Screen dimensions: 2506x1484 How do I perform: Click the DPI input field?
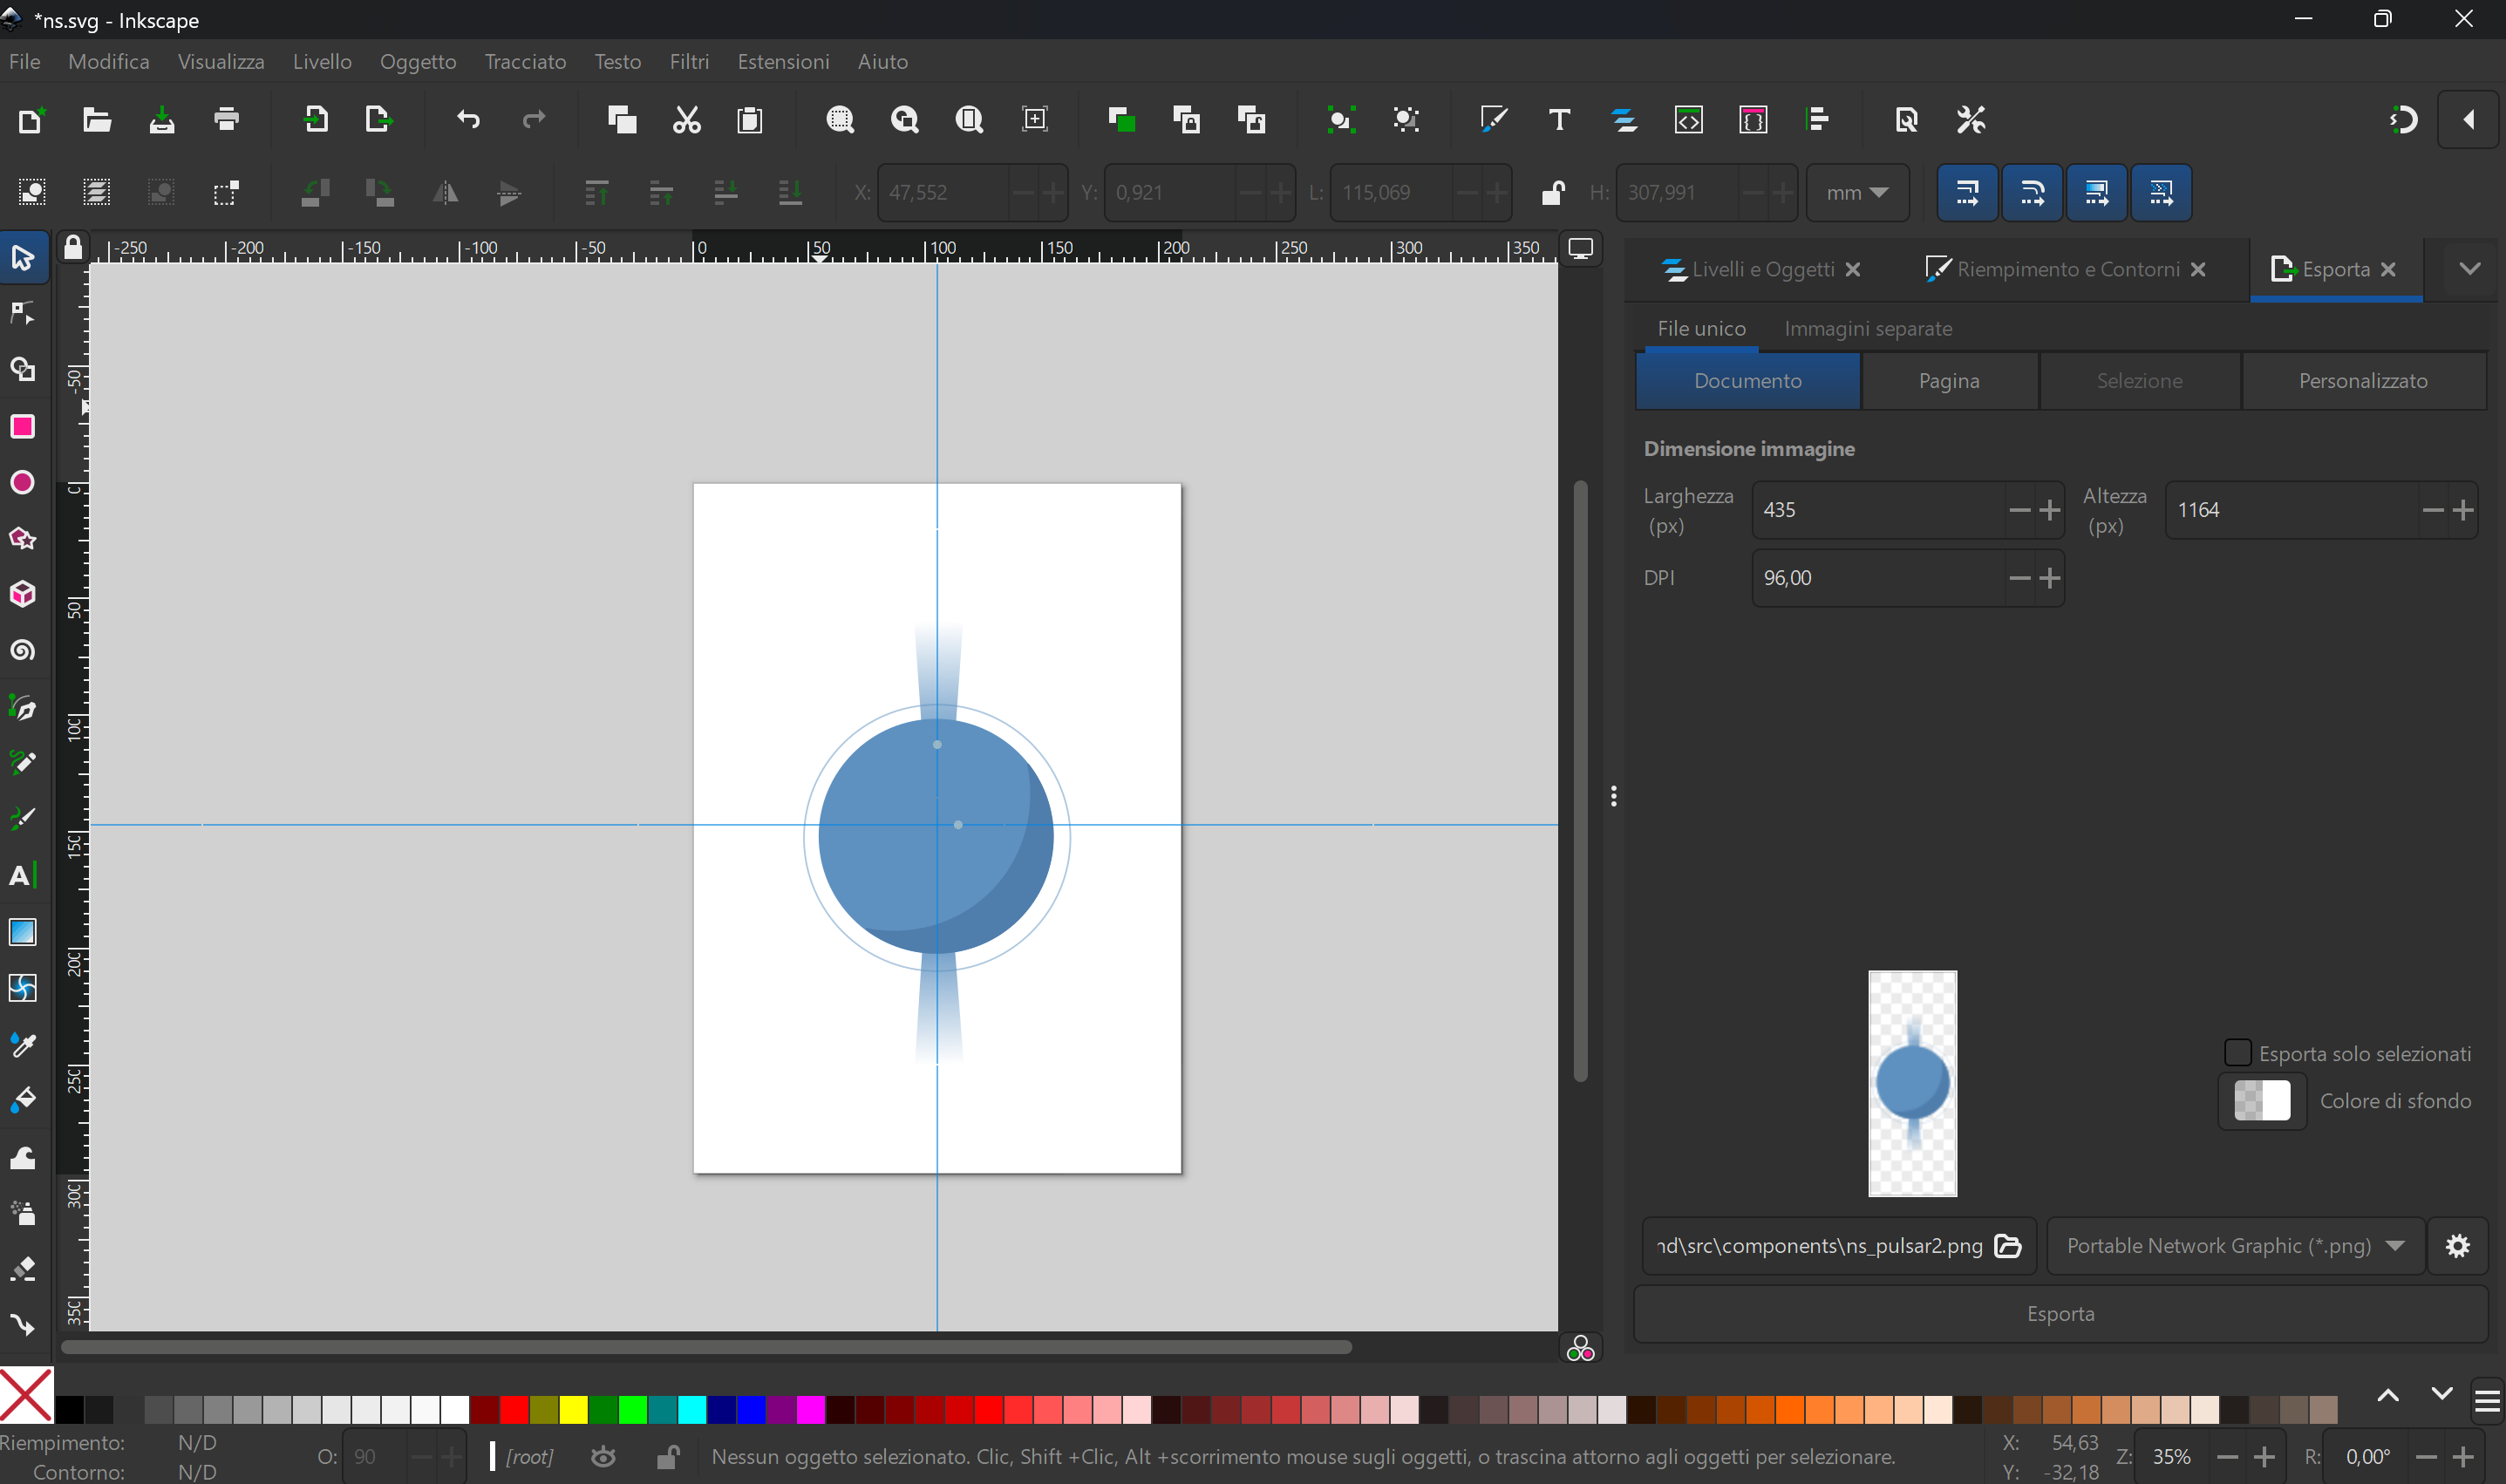(1878, 578)
